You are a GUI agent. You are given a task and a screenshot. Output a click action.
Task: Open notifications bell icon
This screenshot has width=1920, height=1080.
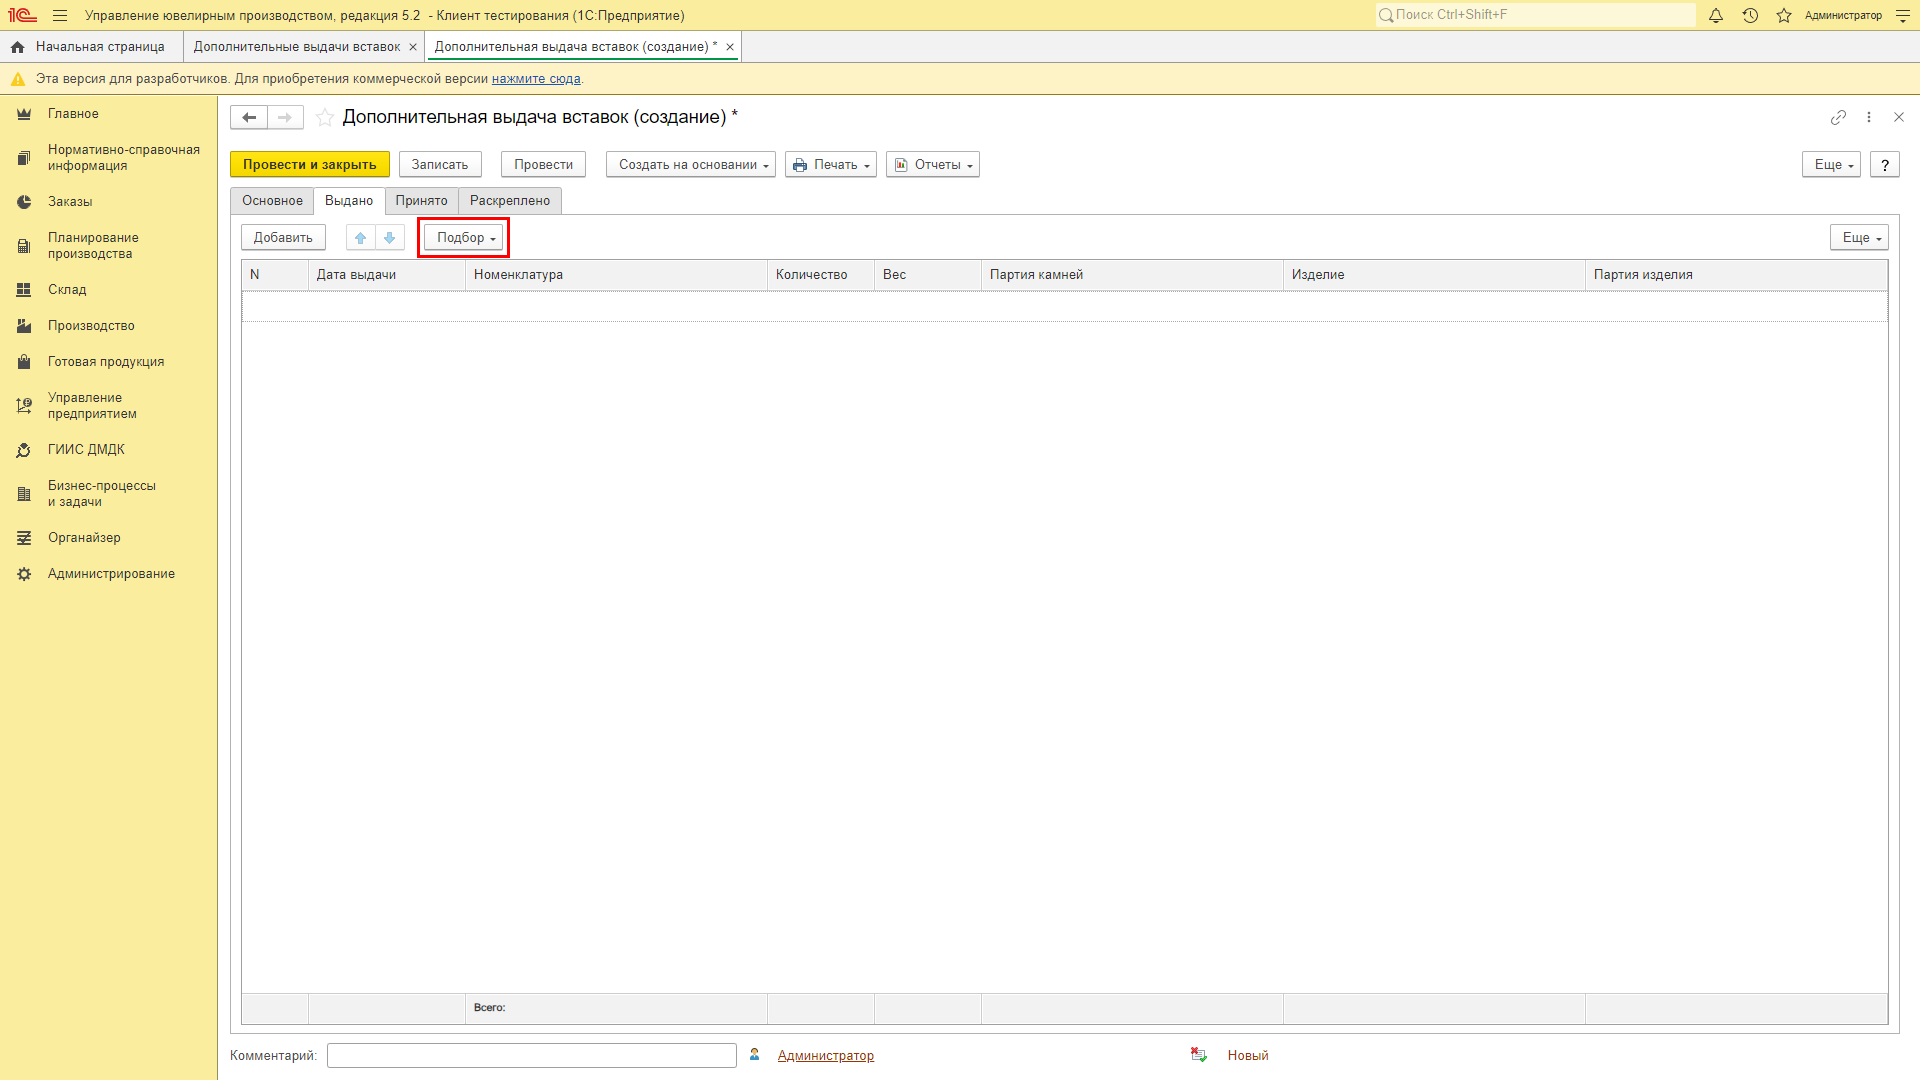tap(1716, 15)
